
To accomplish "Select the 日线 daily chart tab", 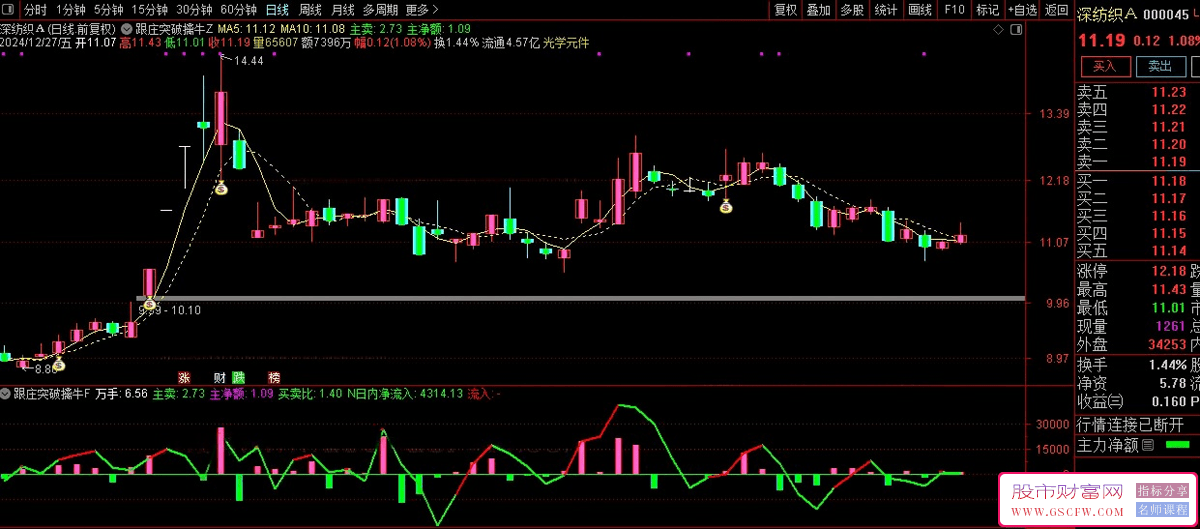I will (277, 9).
